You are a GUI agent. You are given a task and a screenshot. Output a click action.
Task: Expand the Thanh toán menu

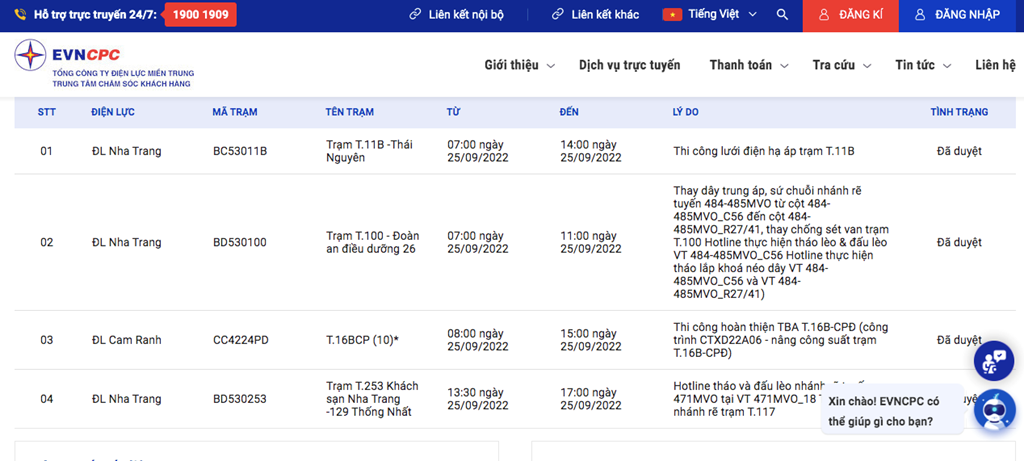click(749, 65)
